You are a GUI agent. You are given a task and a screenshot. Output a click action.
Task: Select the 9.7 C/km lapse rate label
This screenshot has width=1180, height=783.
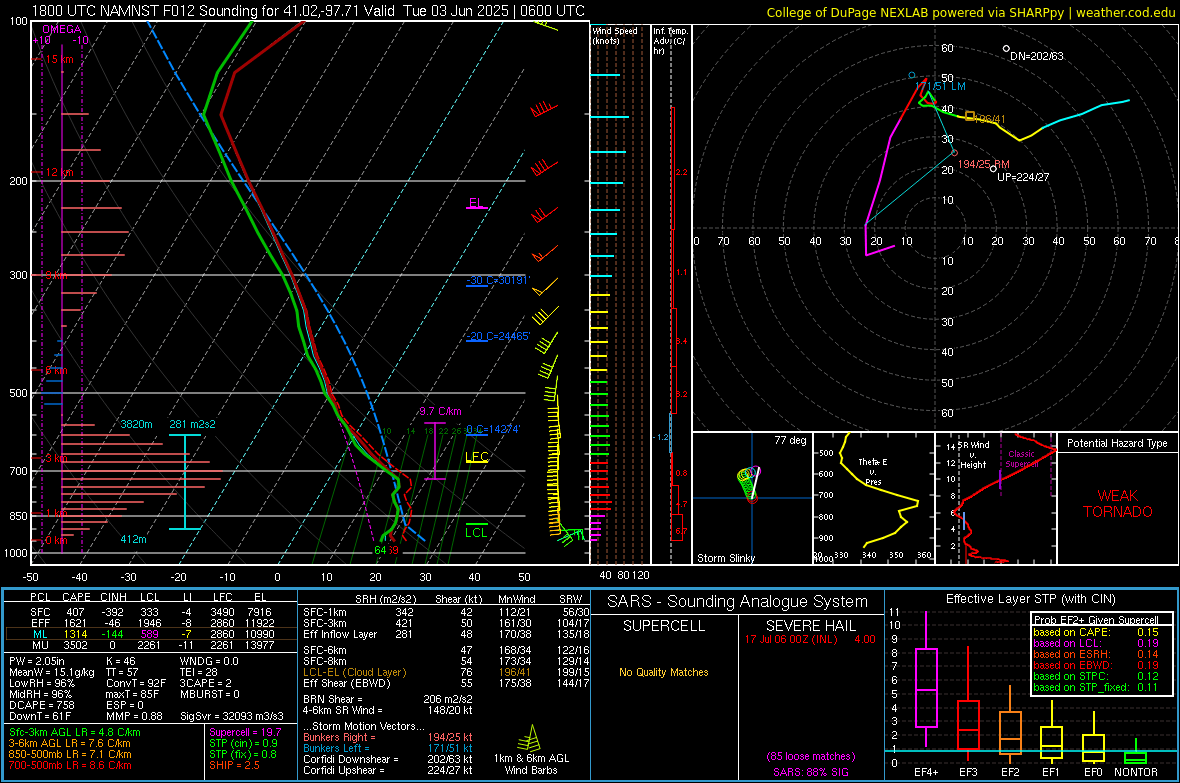[440, 411]
